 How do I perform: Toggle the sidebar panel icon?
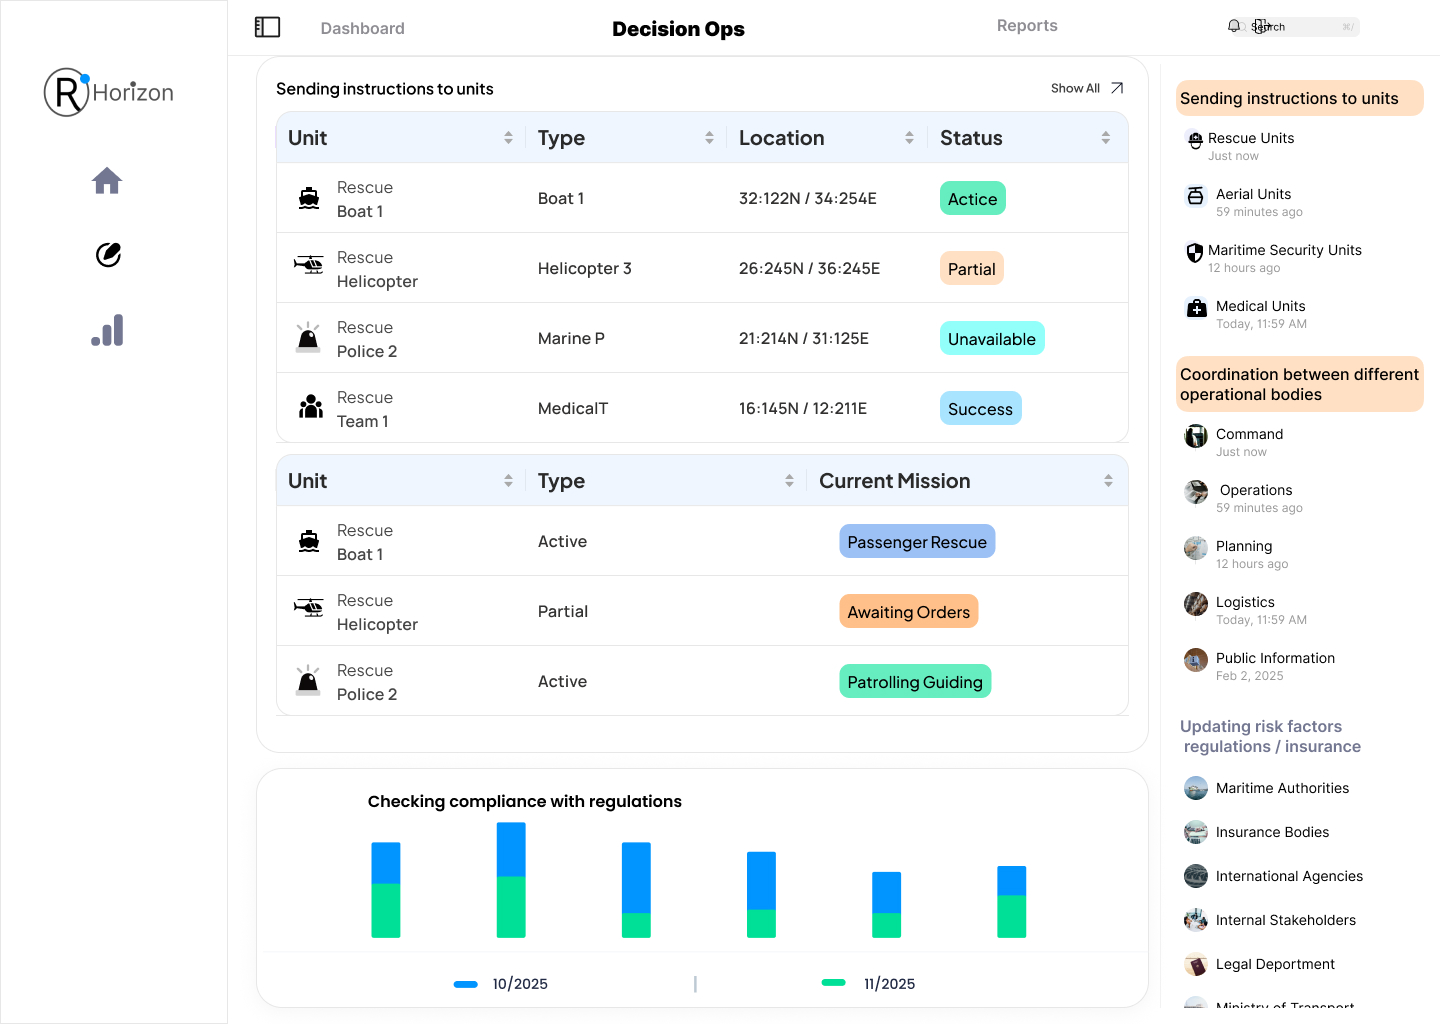(x=267, y=27)
